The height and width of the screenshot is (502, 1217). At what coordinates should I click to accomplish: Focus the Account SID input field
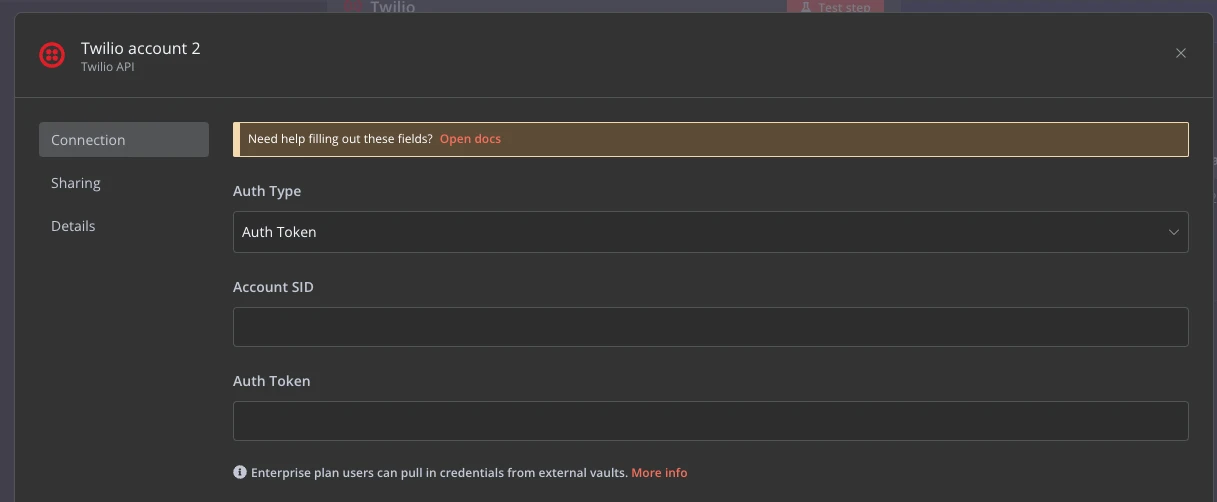(710, 327)
